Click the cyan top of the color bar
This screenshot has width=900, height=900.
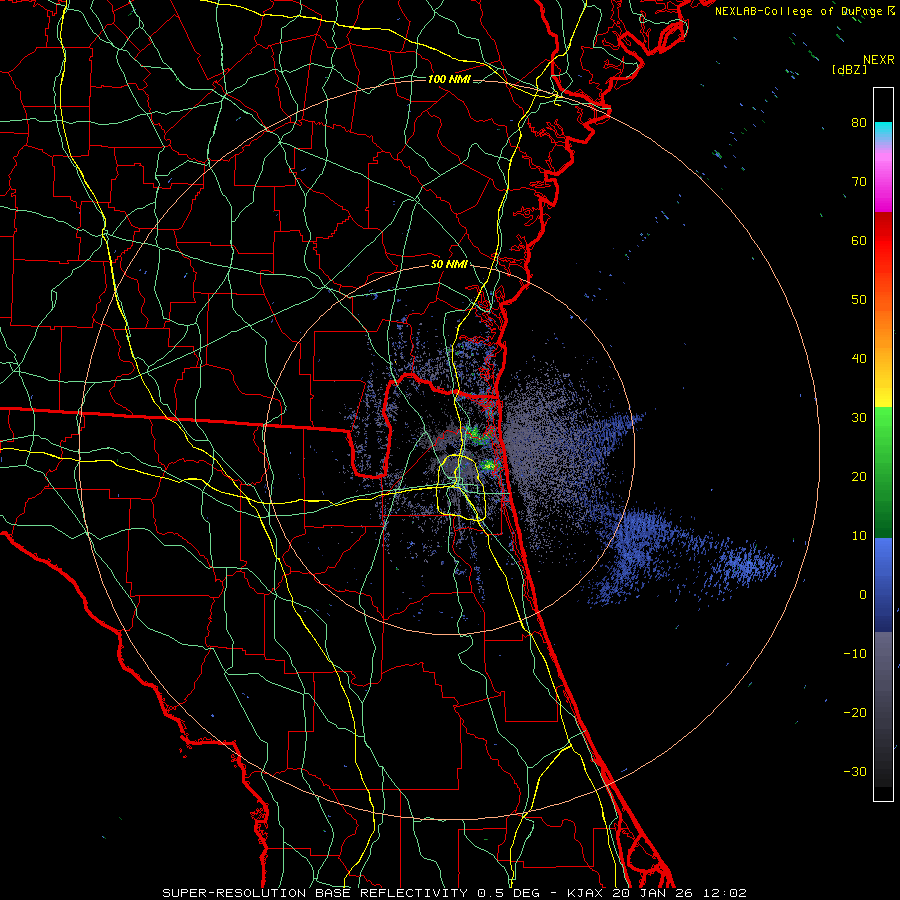883,131
